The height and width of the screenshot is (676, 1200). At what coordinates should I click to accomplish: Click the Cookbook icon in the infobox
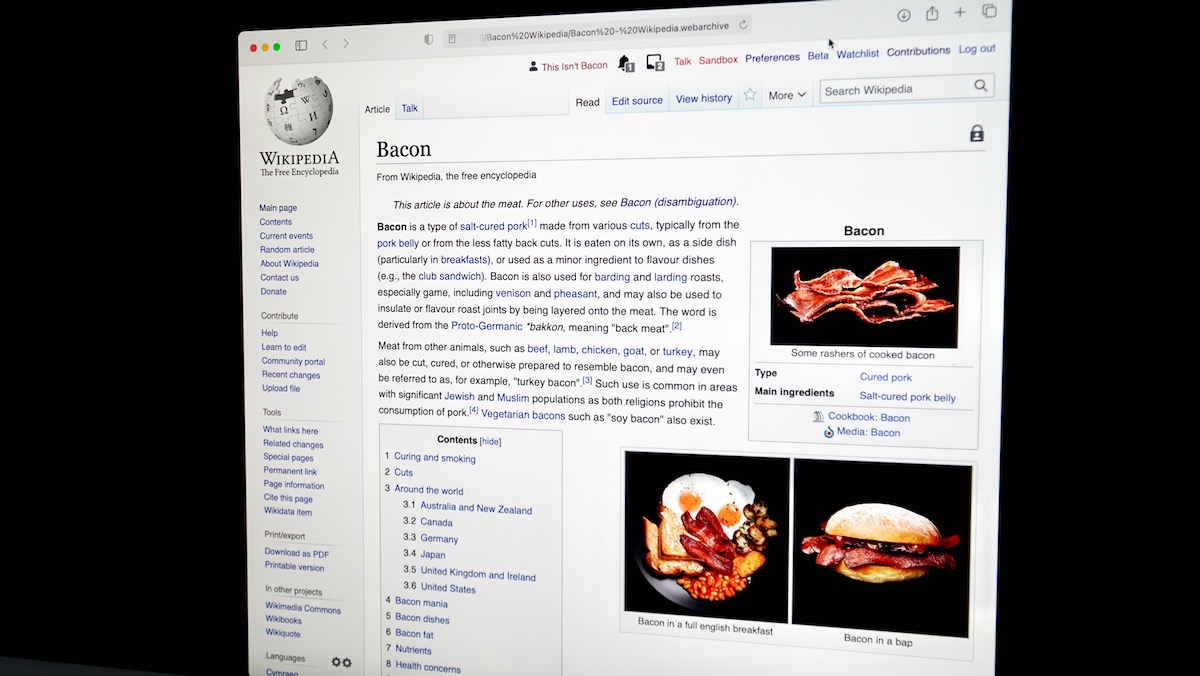(819, 417)
